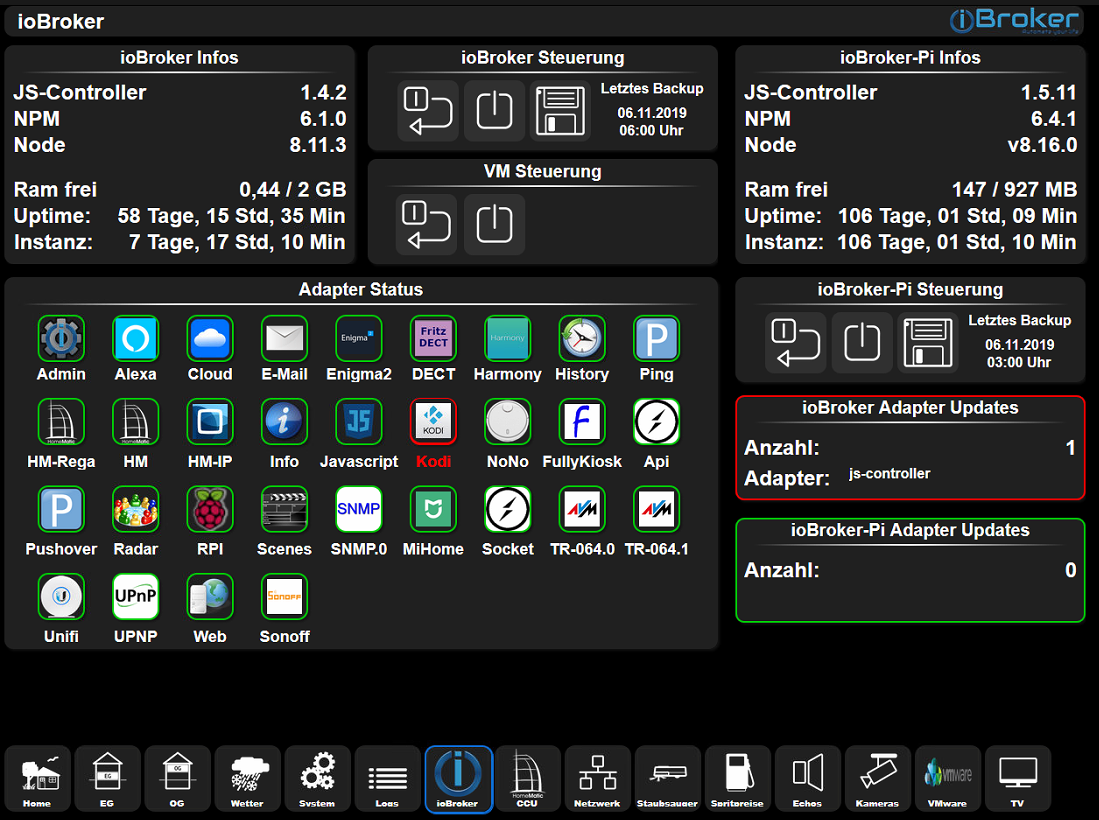The width and height of the screenshot is (1099, 820).
Task: Go to the Kameras view
Action: 877,778
